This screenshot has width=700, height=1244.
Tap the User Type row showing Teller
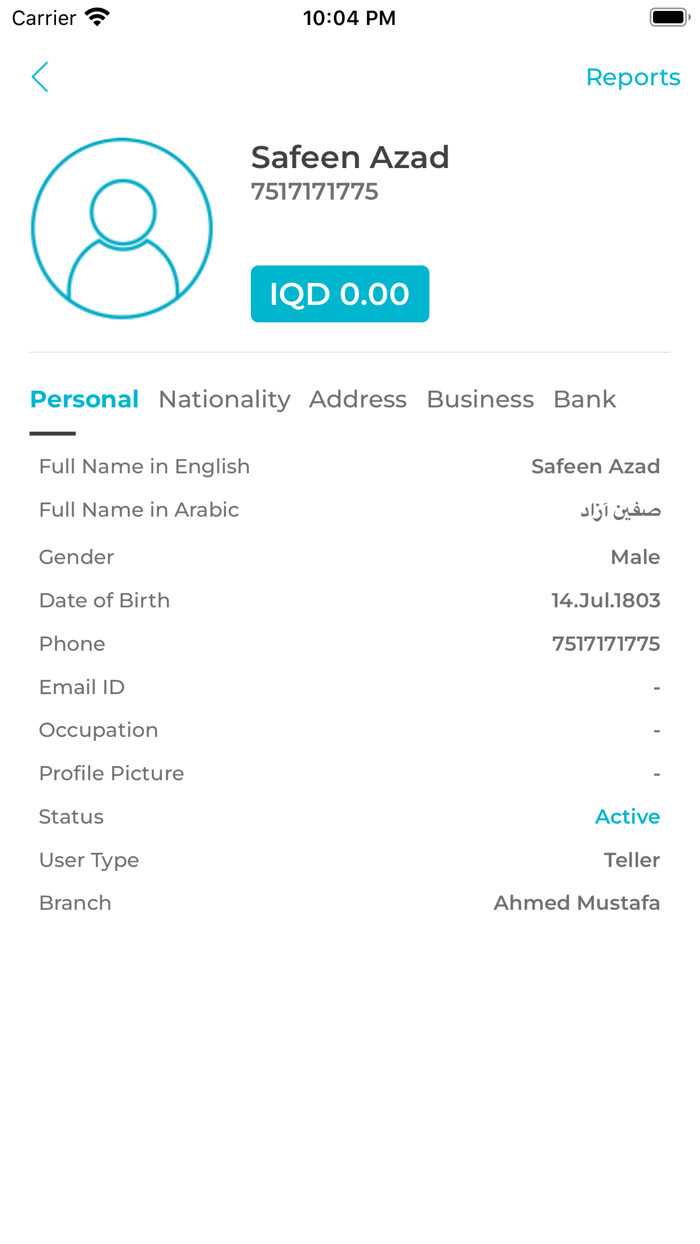coord(350,860)
